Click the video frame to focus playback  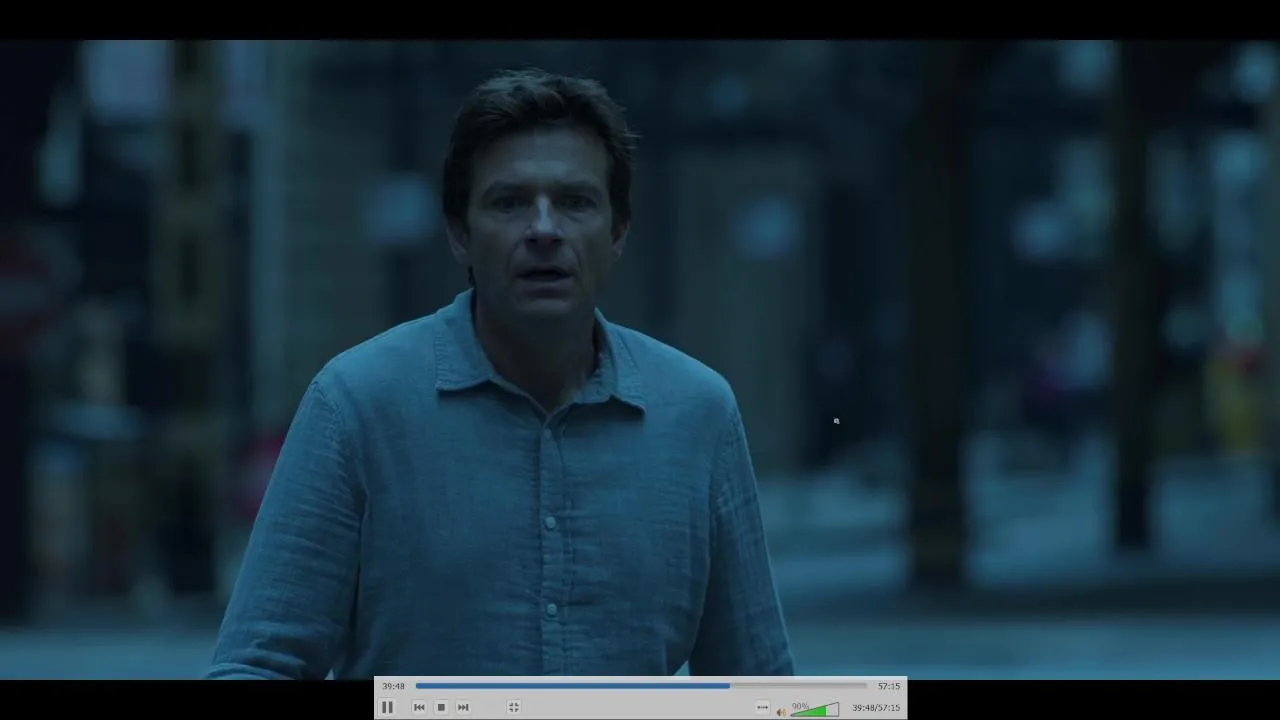[x=640, y=359]
